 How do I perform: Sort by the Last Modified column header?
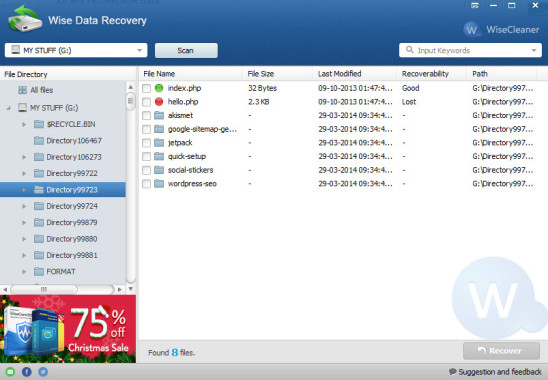354,74
